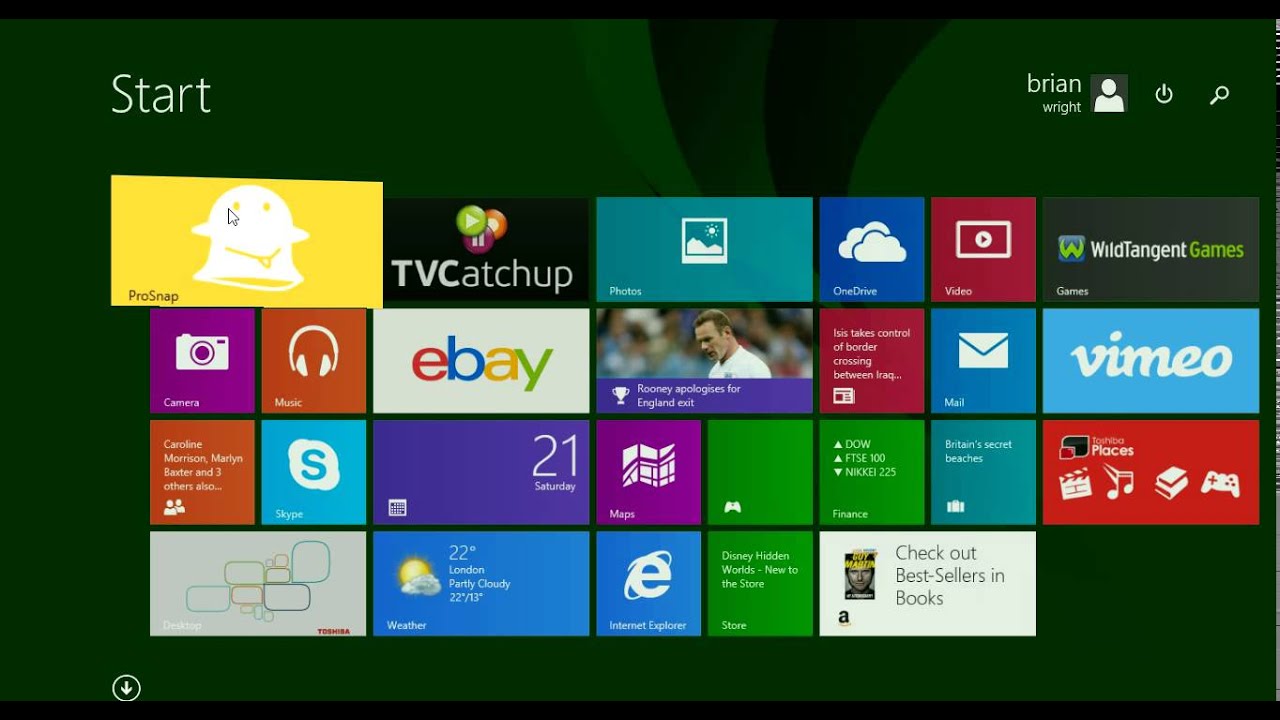Open the Music headphones tile
This screenshot has width=1280, height=720.
tap(314, 361)
